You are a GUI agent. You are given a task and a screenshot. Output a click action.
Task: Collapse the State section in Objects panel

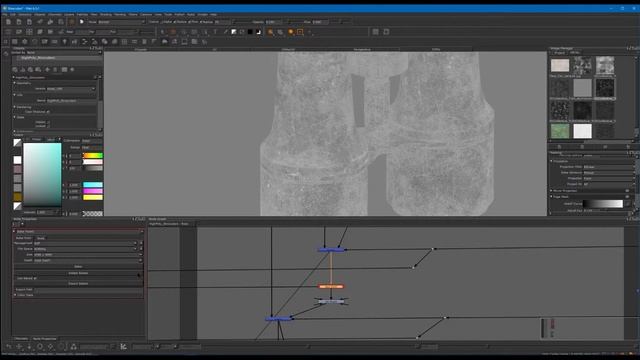tap(15, 117)
